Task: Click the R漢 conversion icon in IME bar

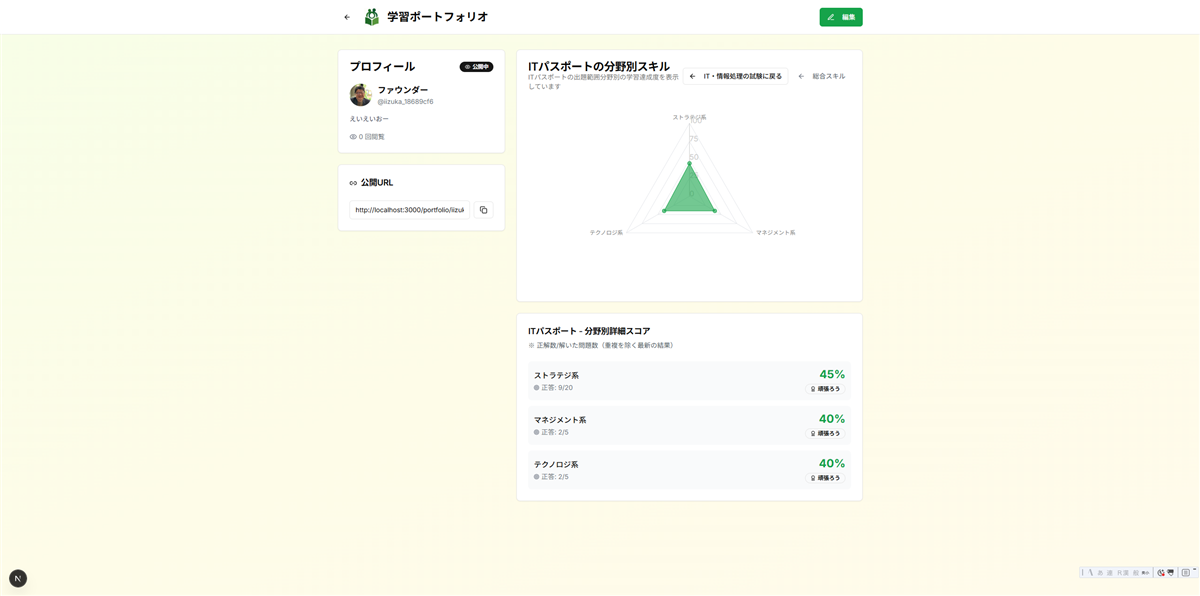Action: coord(1123,573)
